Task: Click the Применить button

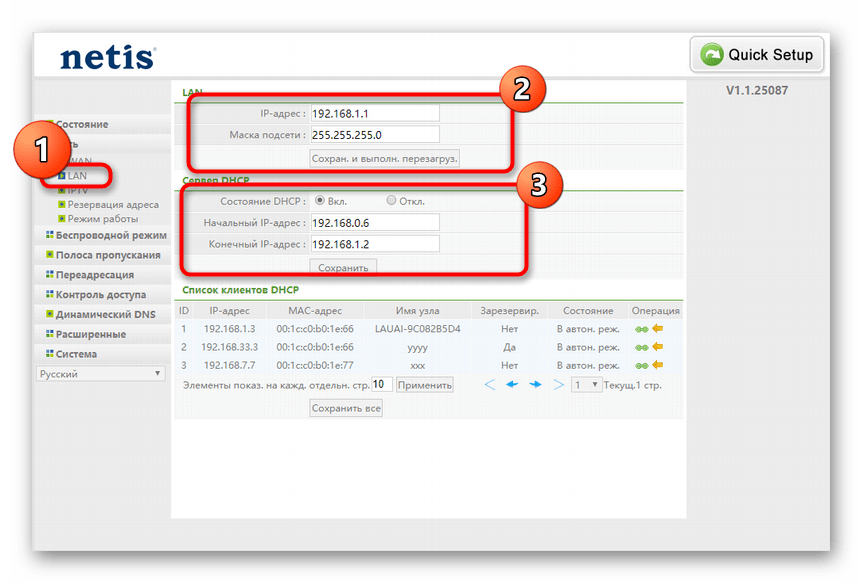Action: pos(425,385)
